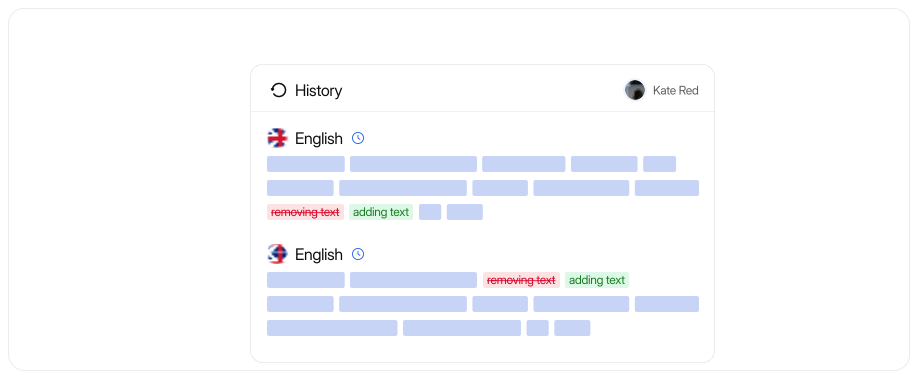The image size is (918, 380).
Task: Open the clock icon beside second English
Action: click(x=358, y=254)
